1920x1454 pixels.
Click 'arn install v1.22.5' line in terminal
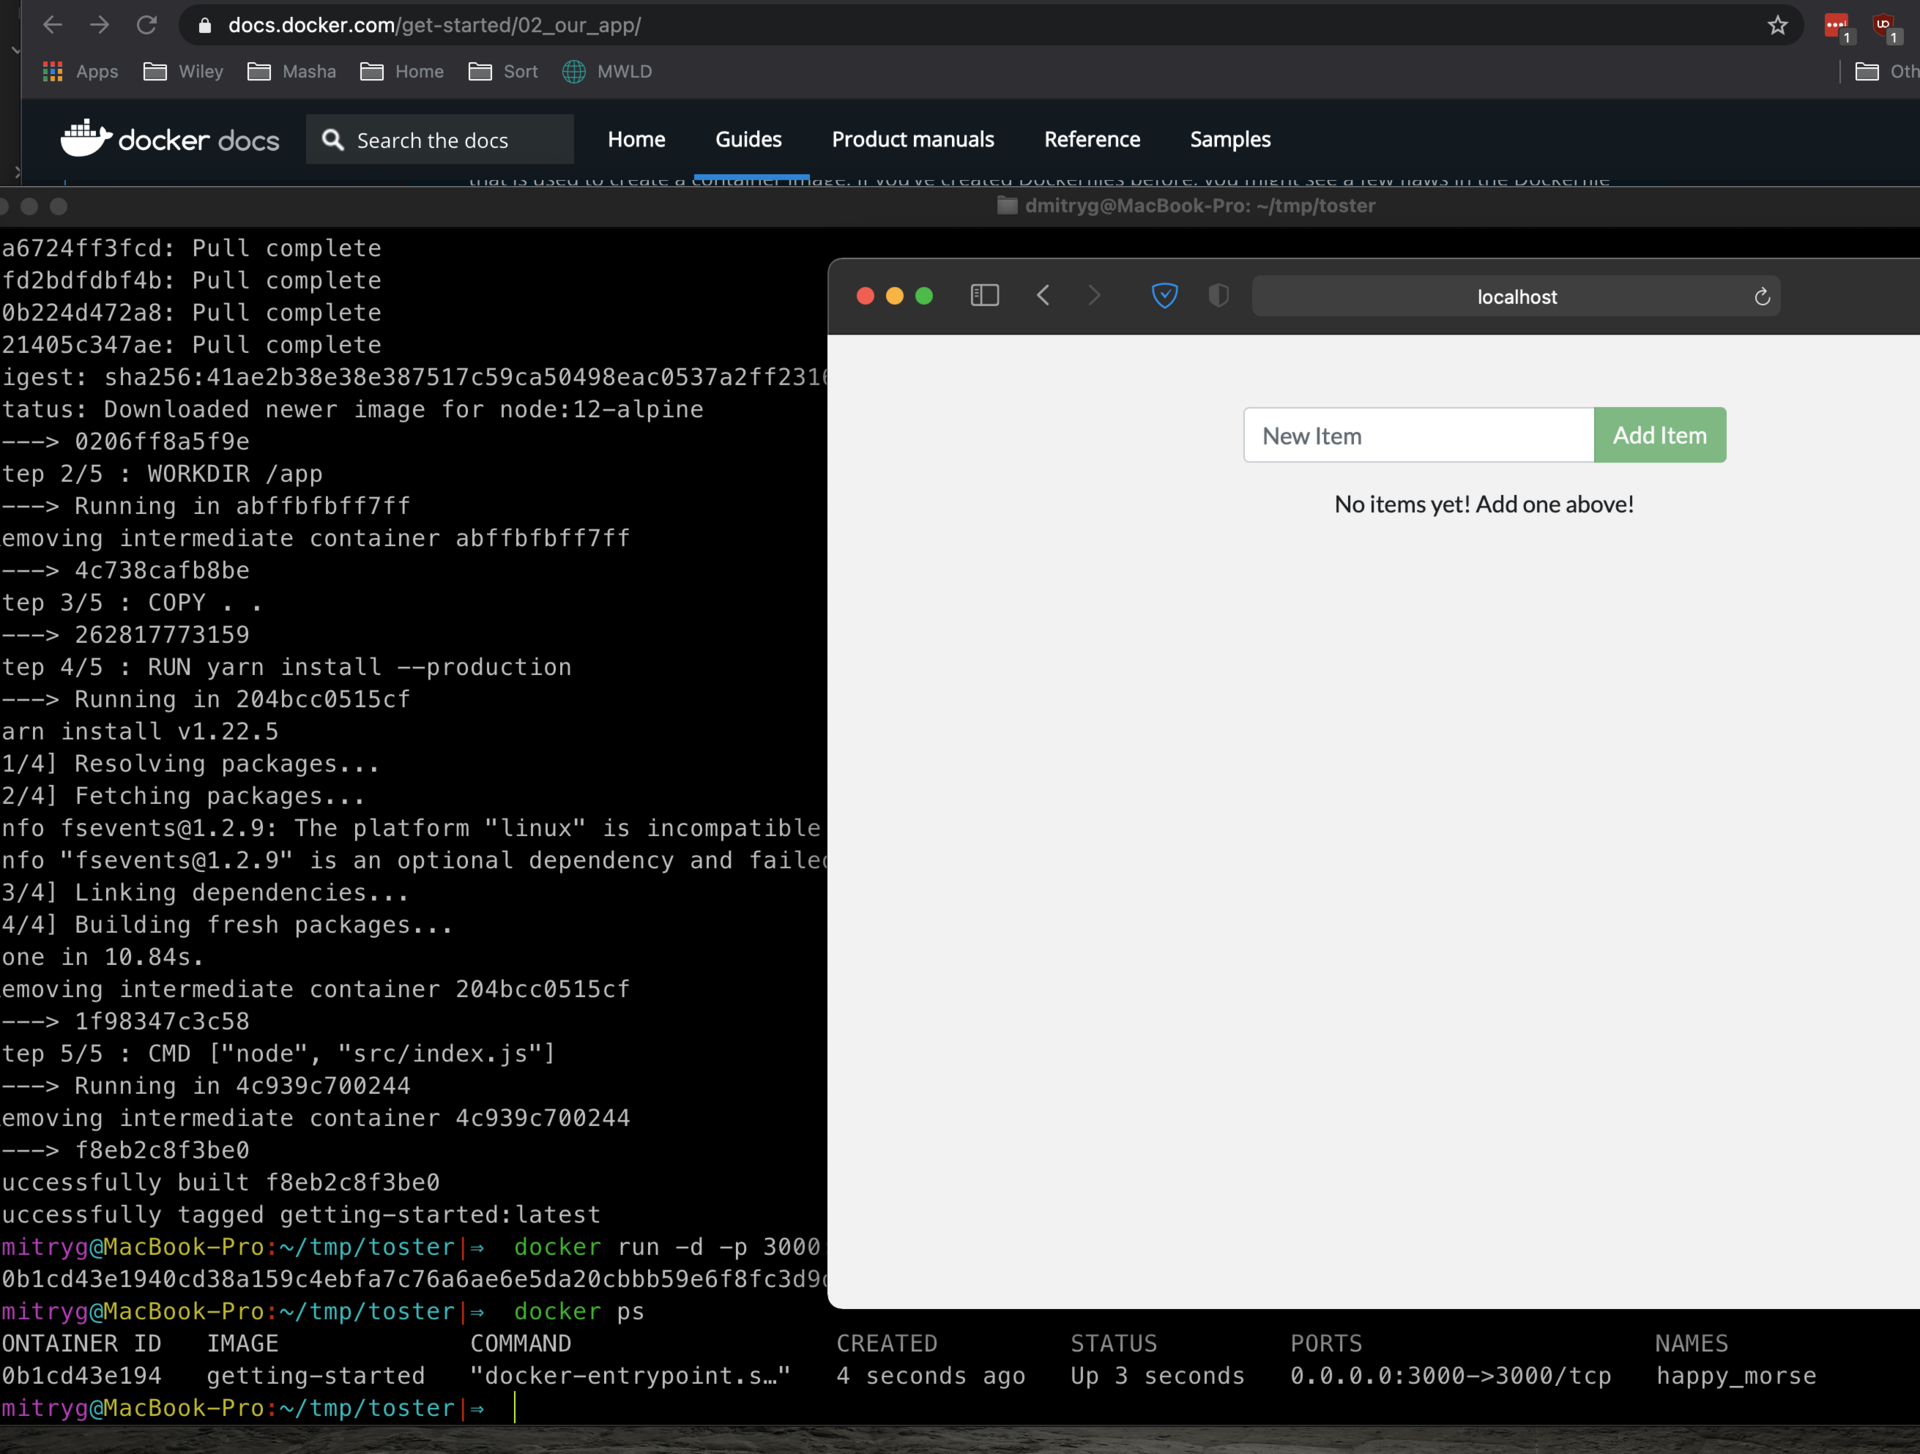tap(139, 732)
